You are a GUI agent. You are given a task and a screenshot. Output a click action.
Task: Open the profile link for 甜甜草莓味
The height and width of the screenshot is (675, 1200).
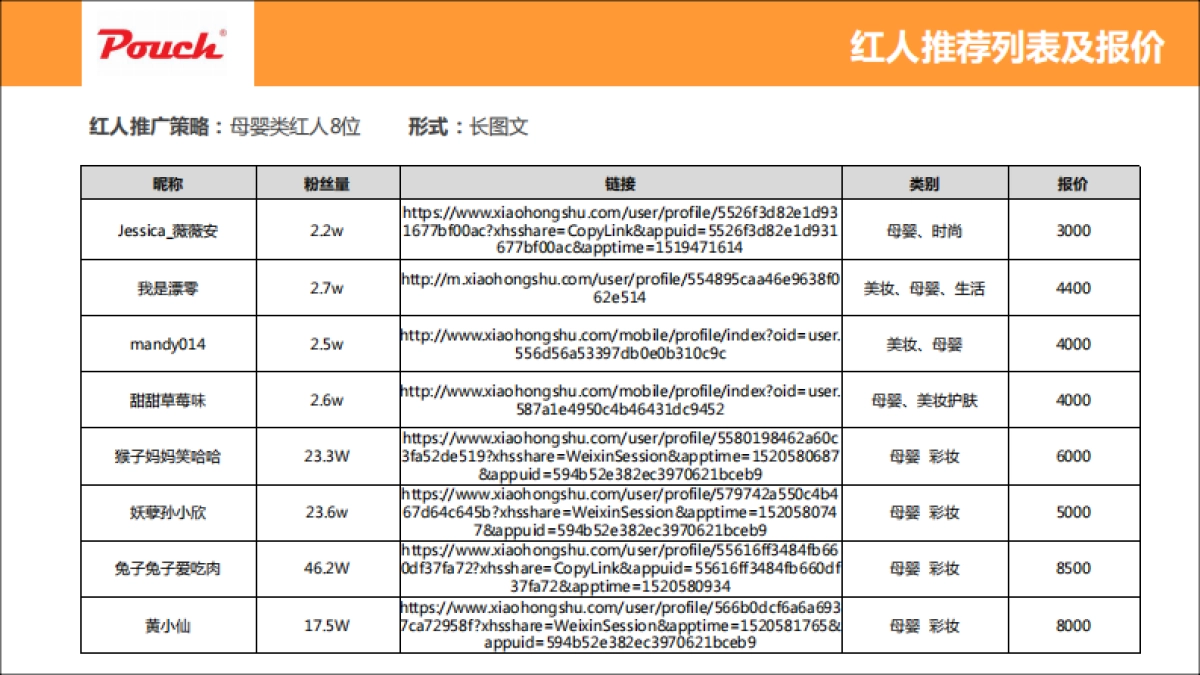click(620, 400)
